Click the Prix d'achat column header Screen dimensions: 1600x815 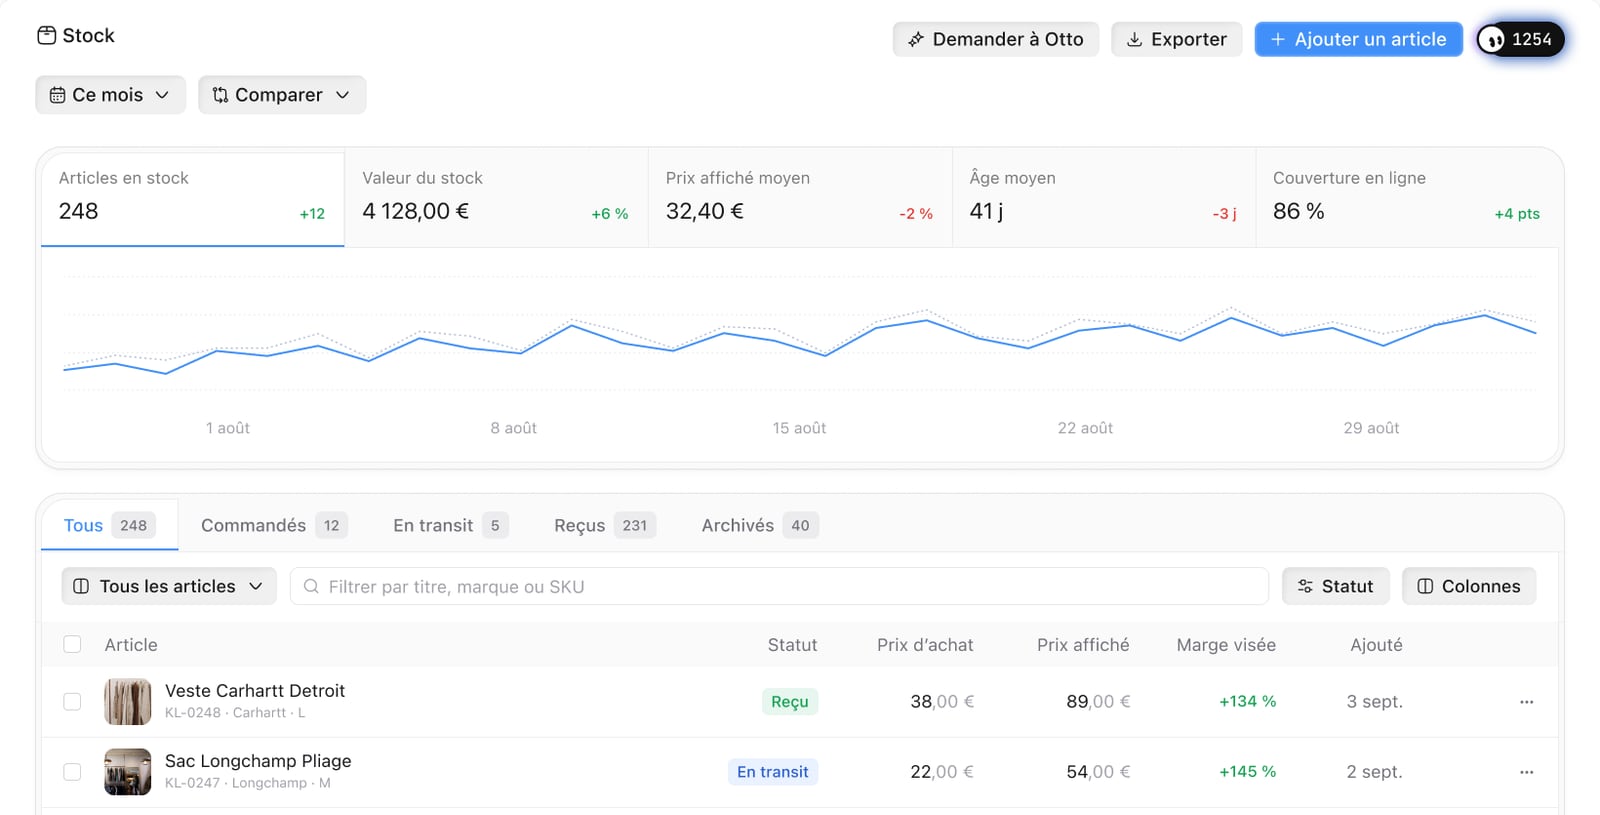coord(925,645)
